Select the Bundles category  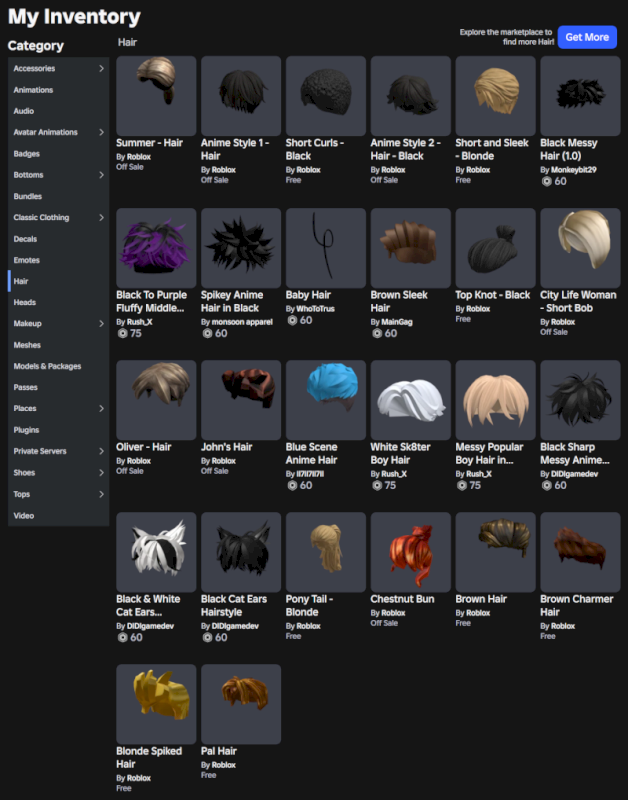click(x=28, y=196)
